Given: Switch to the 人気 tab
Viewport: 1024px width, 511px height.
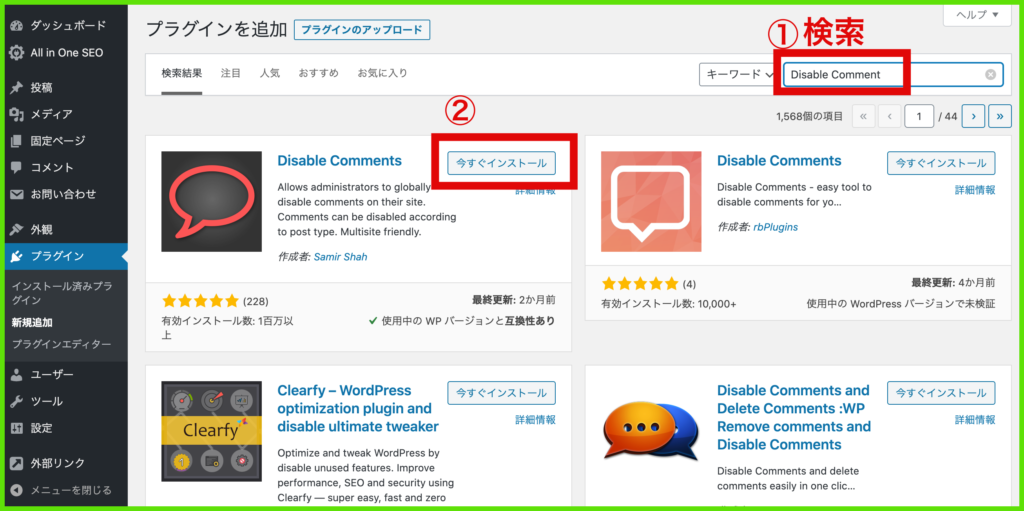Looking at the screenshot, I should coord(269,73).
